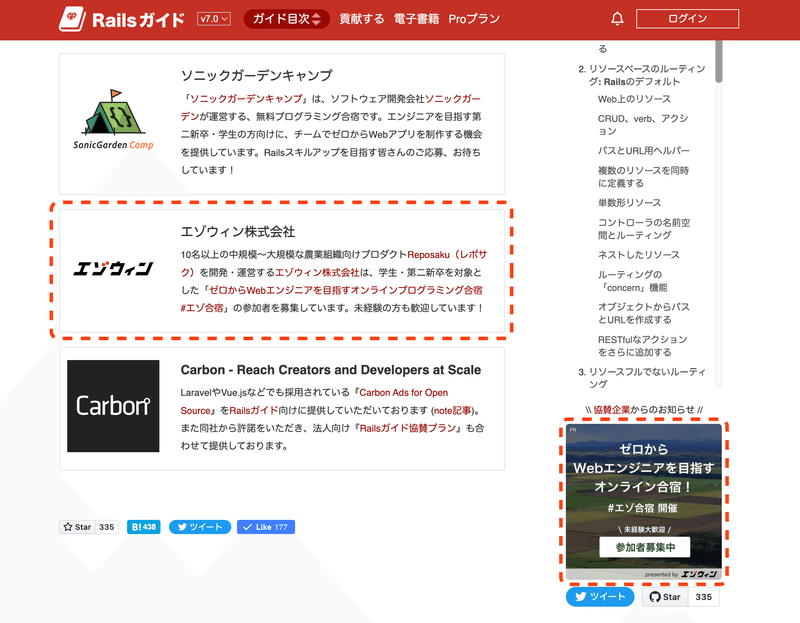Click the SonicGarden Camp tent logo

point(113,120)
